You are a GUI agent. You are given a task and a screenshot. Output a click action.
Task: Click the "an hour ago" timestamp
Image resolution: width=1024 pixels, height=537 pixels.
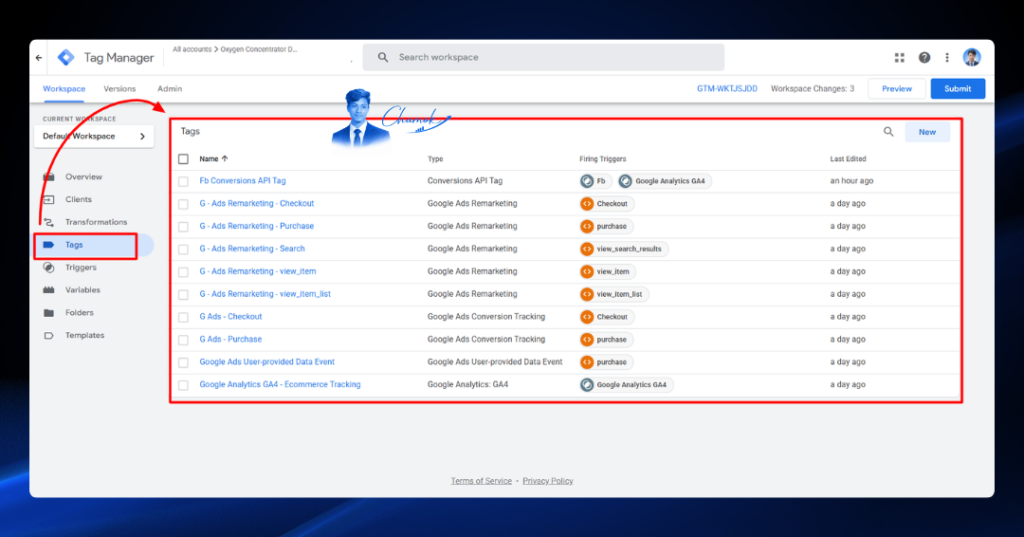point(852,181)
